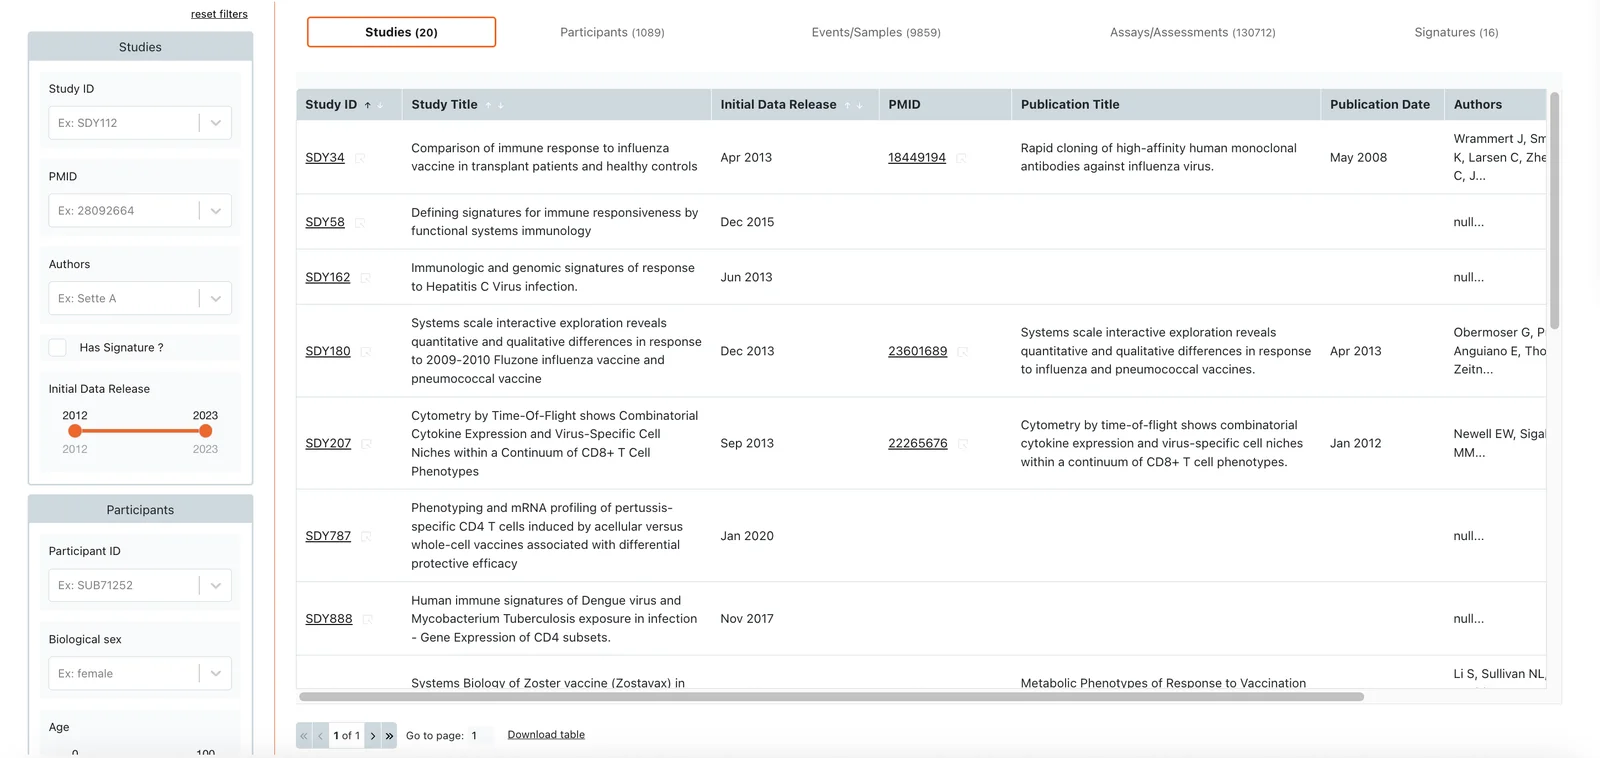
Task: Jump to the last page of results
Action: coord(389,736)
